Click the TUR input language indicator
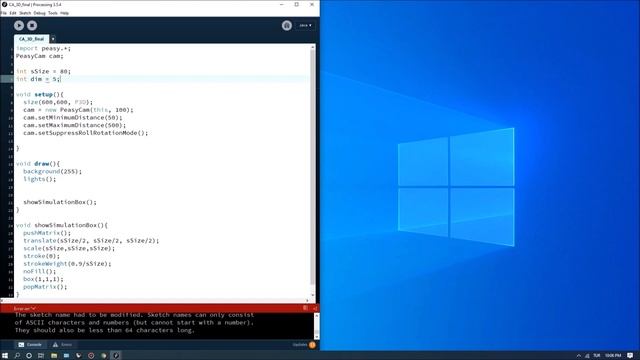640x360 pixels. (597, 356)
